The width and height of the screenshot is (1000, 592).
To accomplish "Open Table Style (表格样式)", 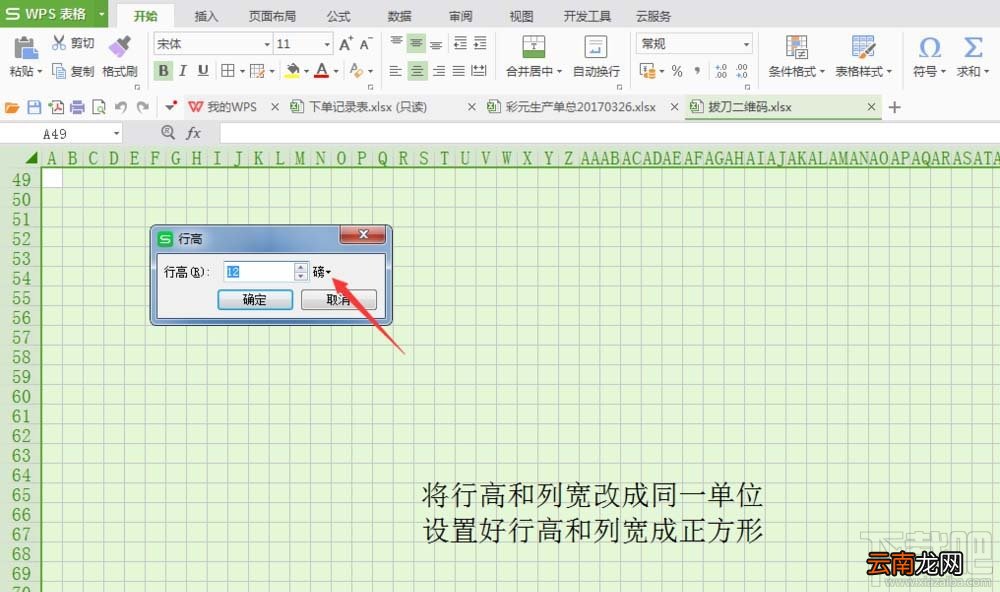I will [863, 47].
